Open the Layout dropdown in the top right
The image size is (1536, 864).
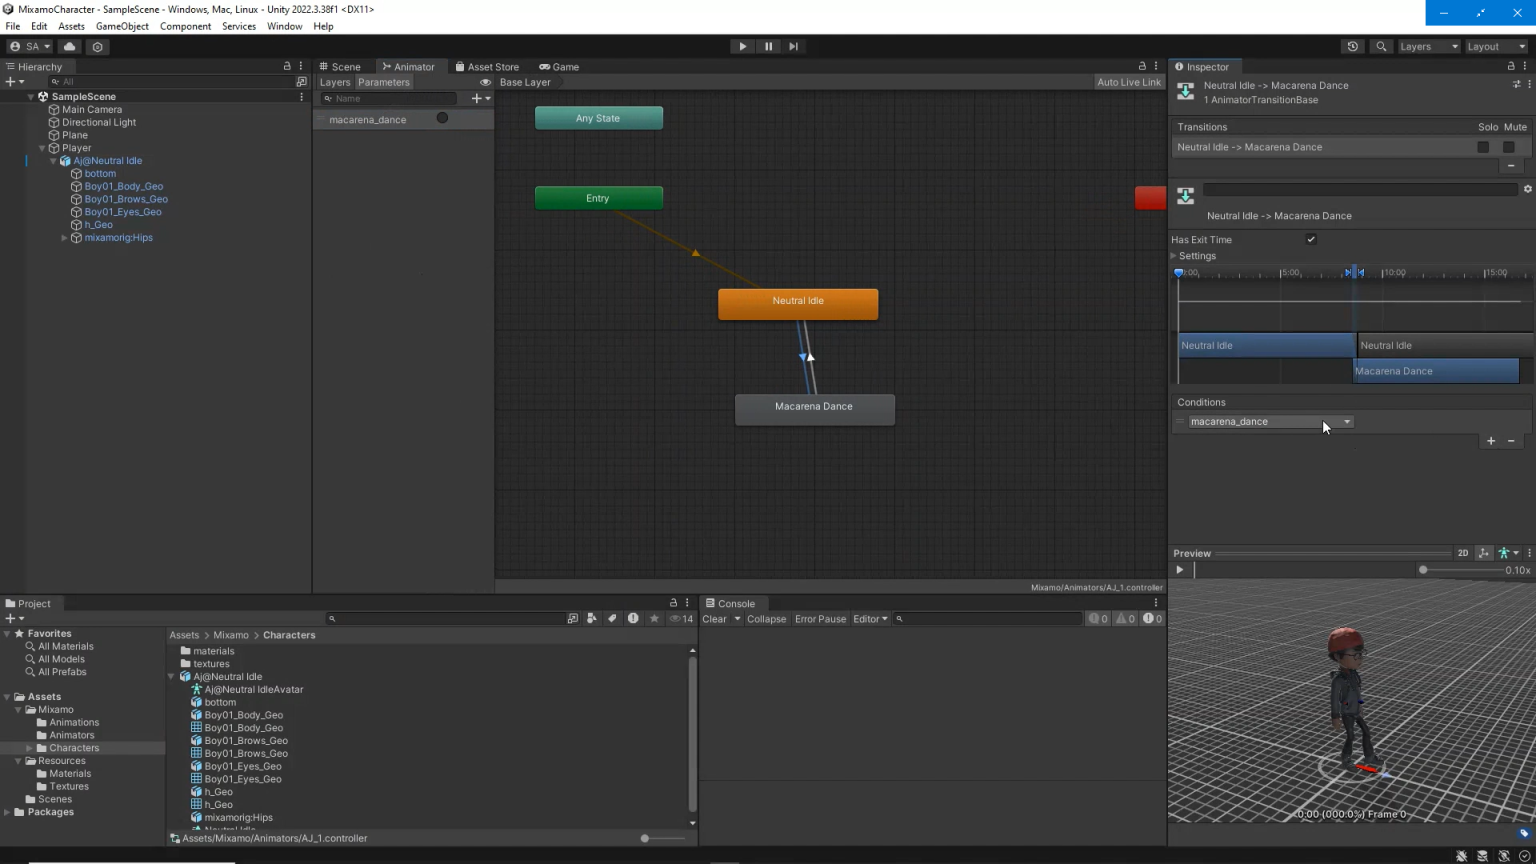point(1495,46)
